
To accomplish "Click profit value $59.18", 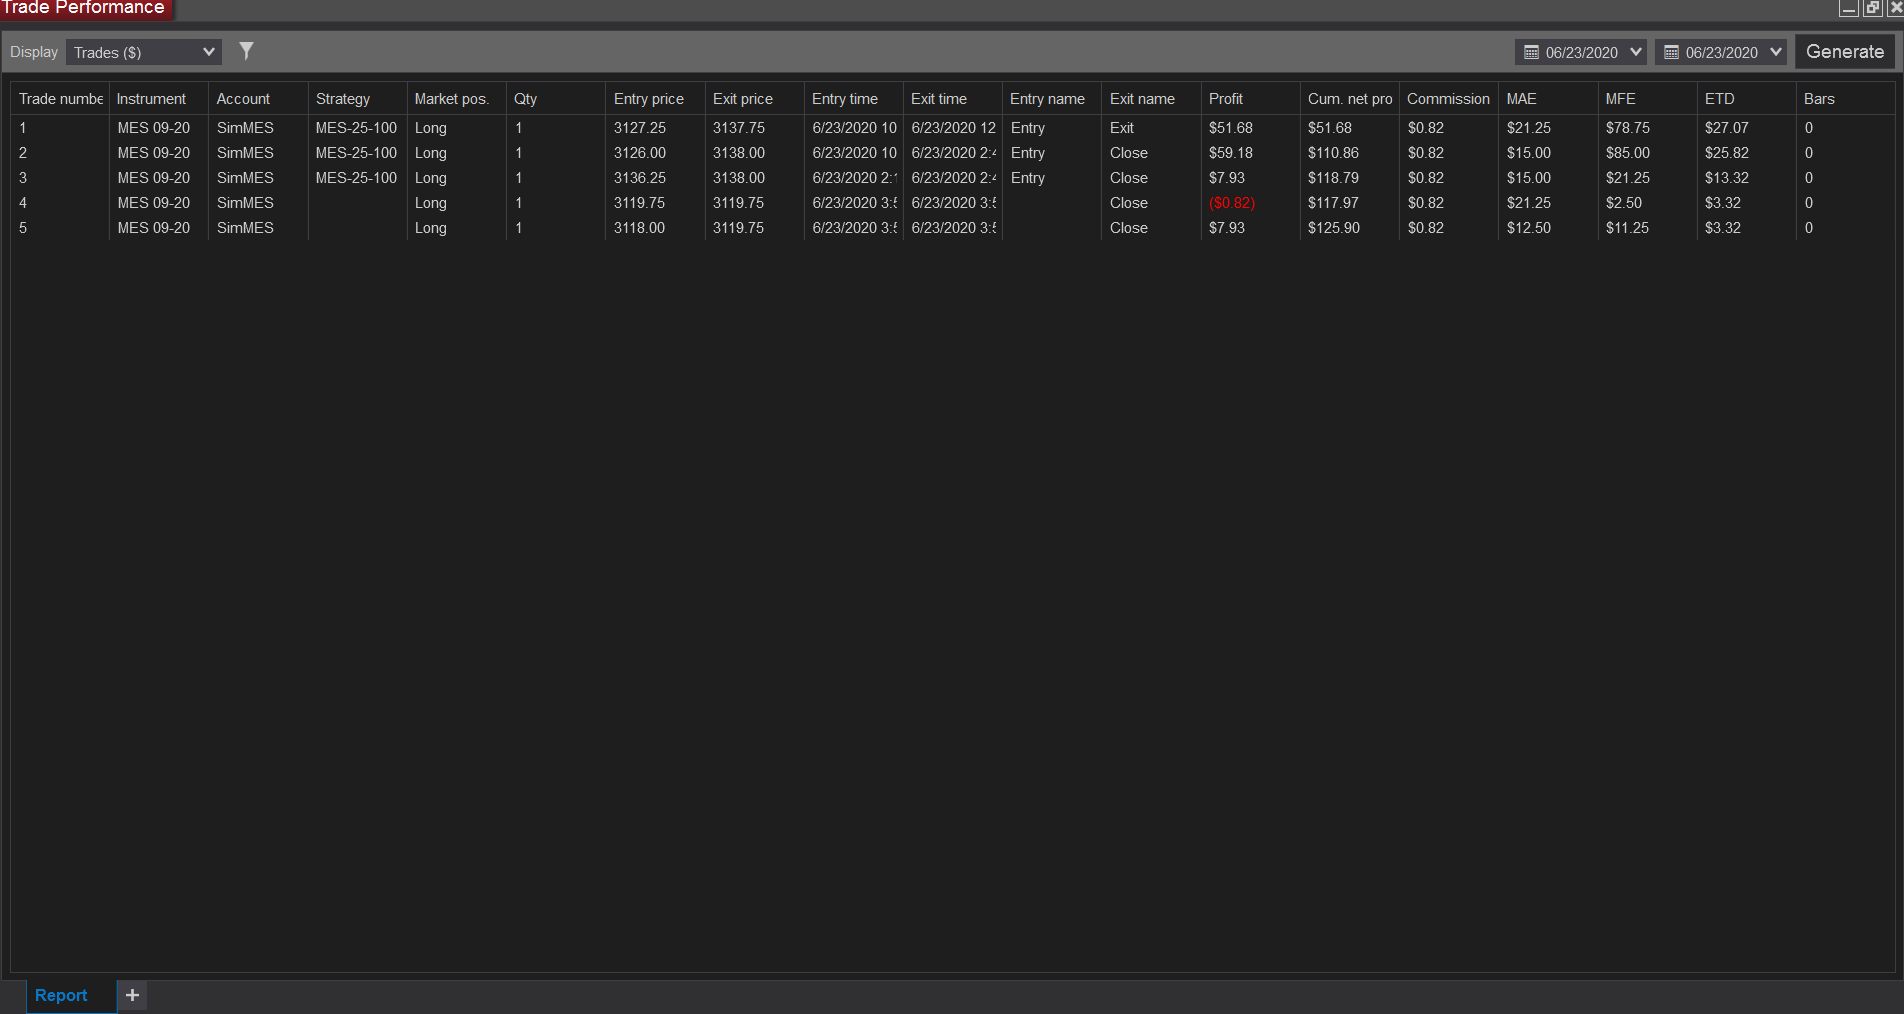I will (1231, 153).
